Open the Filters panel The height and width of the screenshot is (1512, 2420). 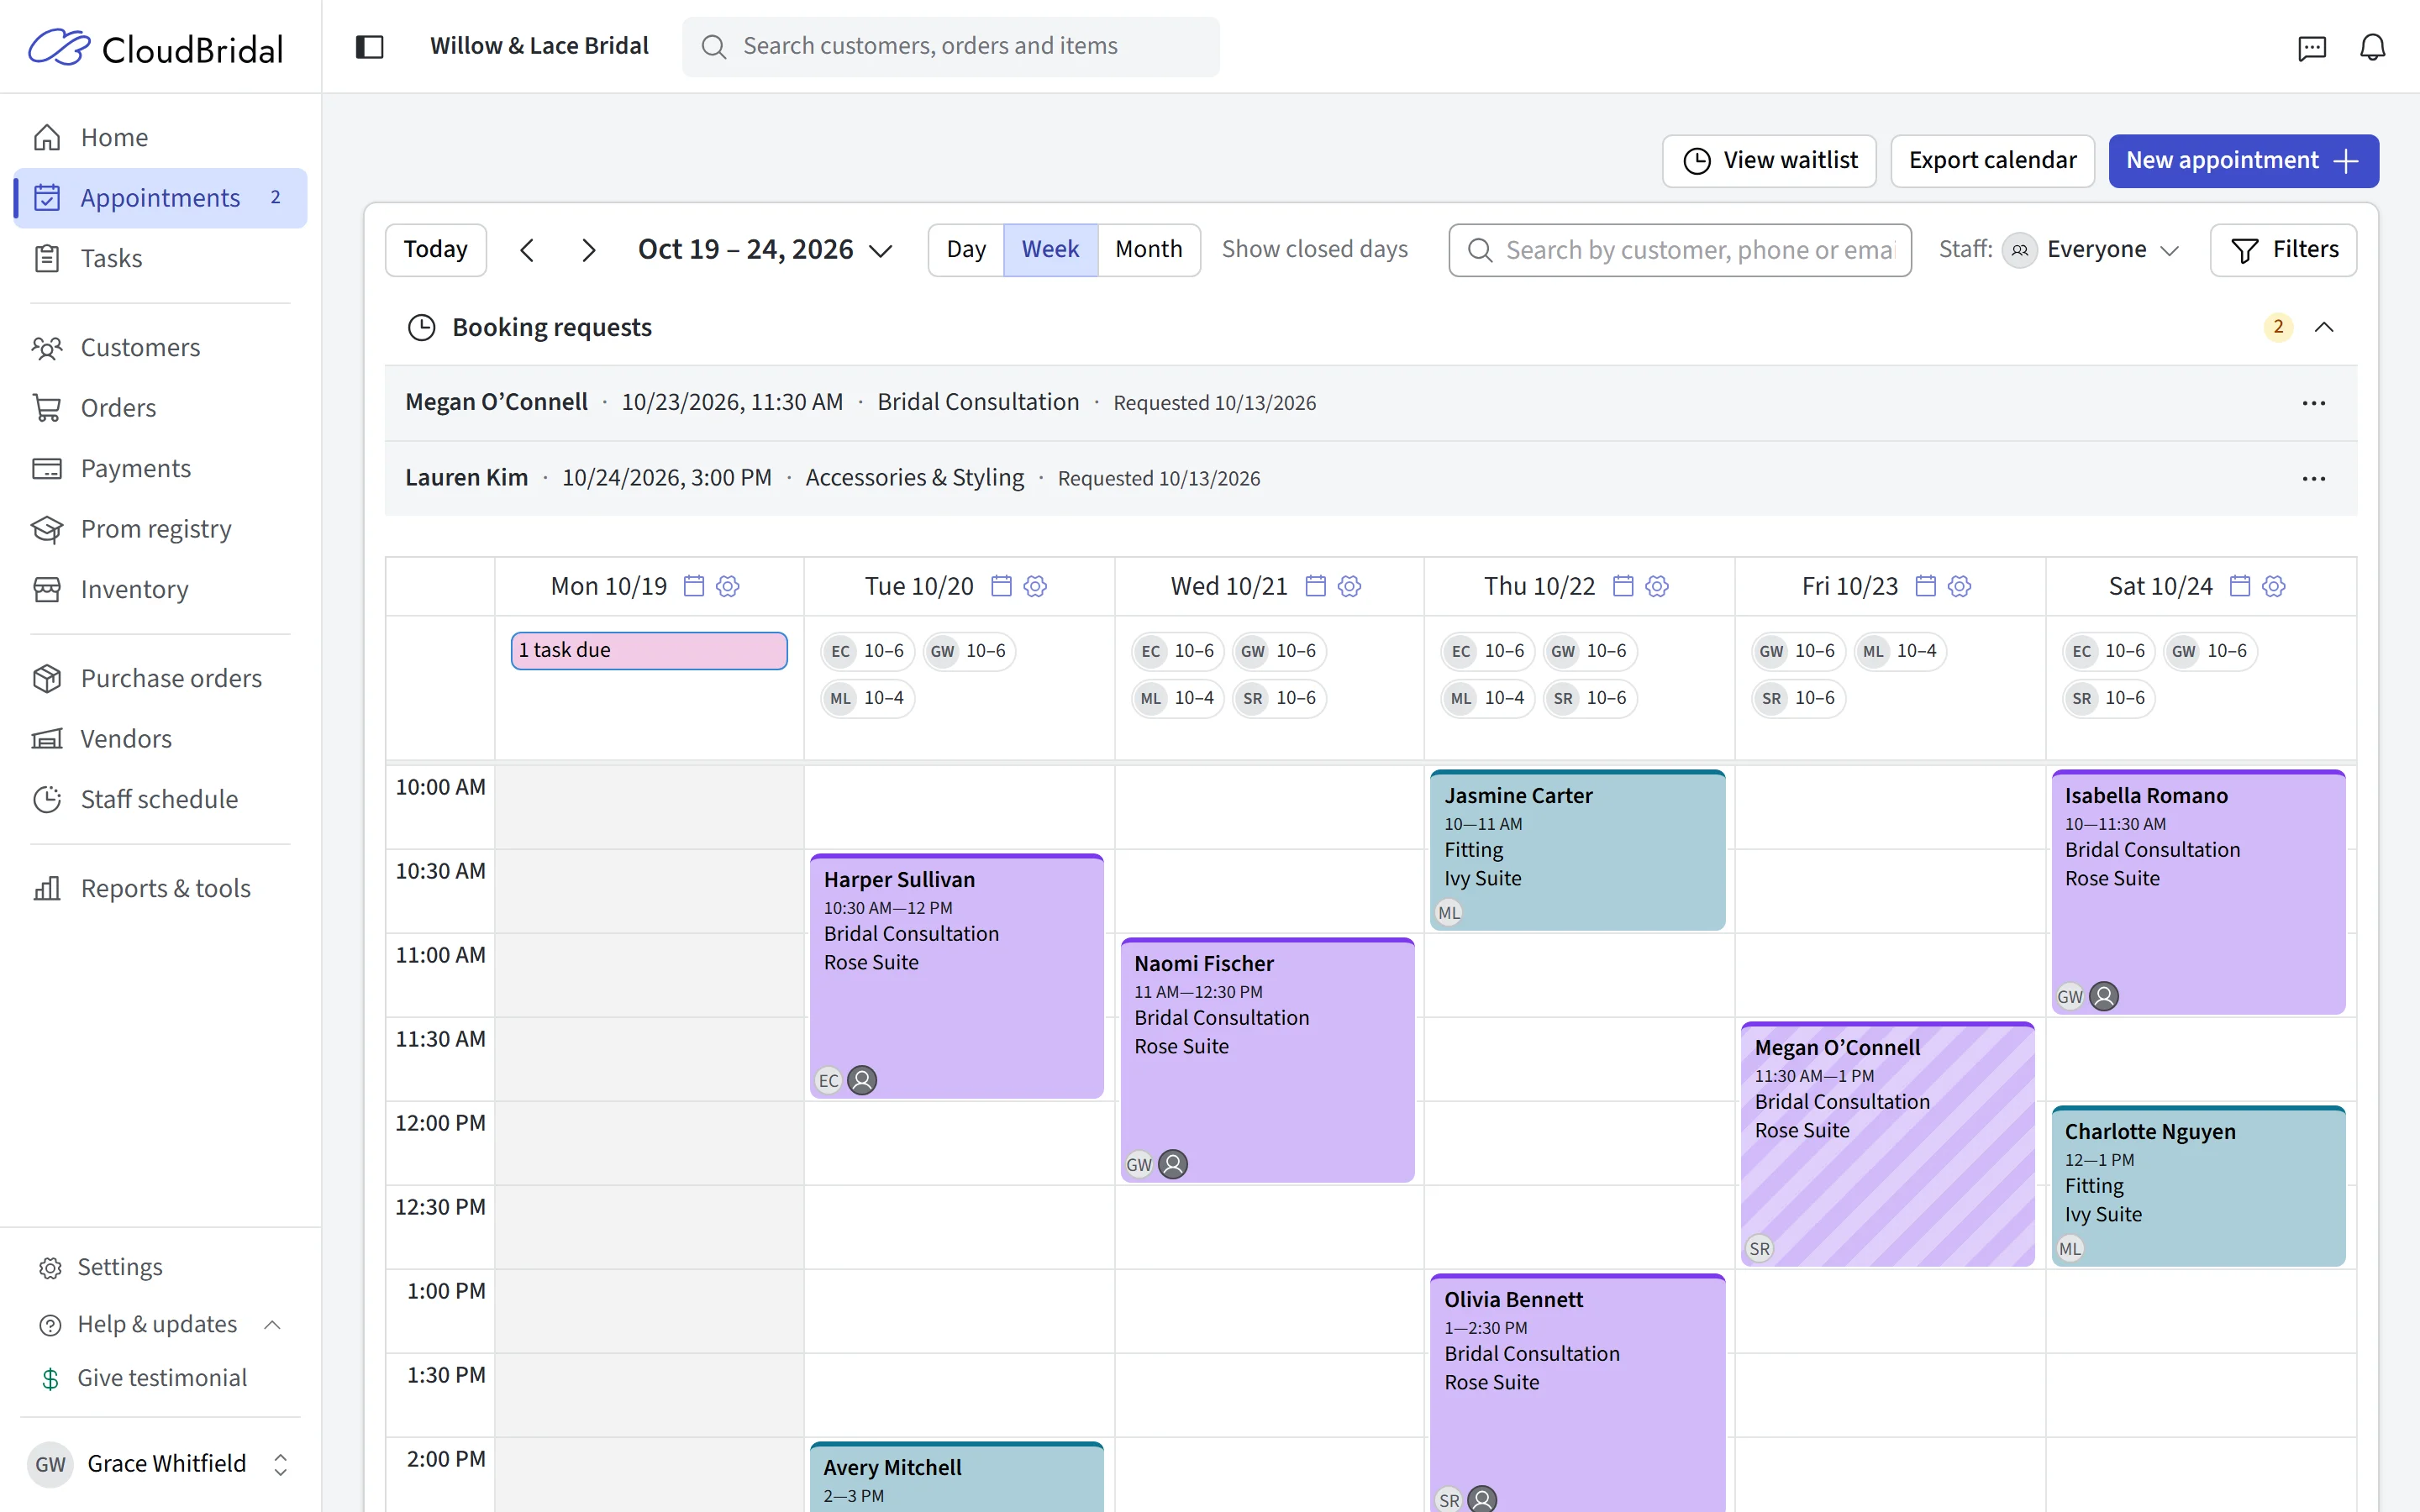(2283, 250)
